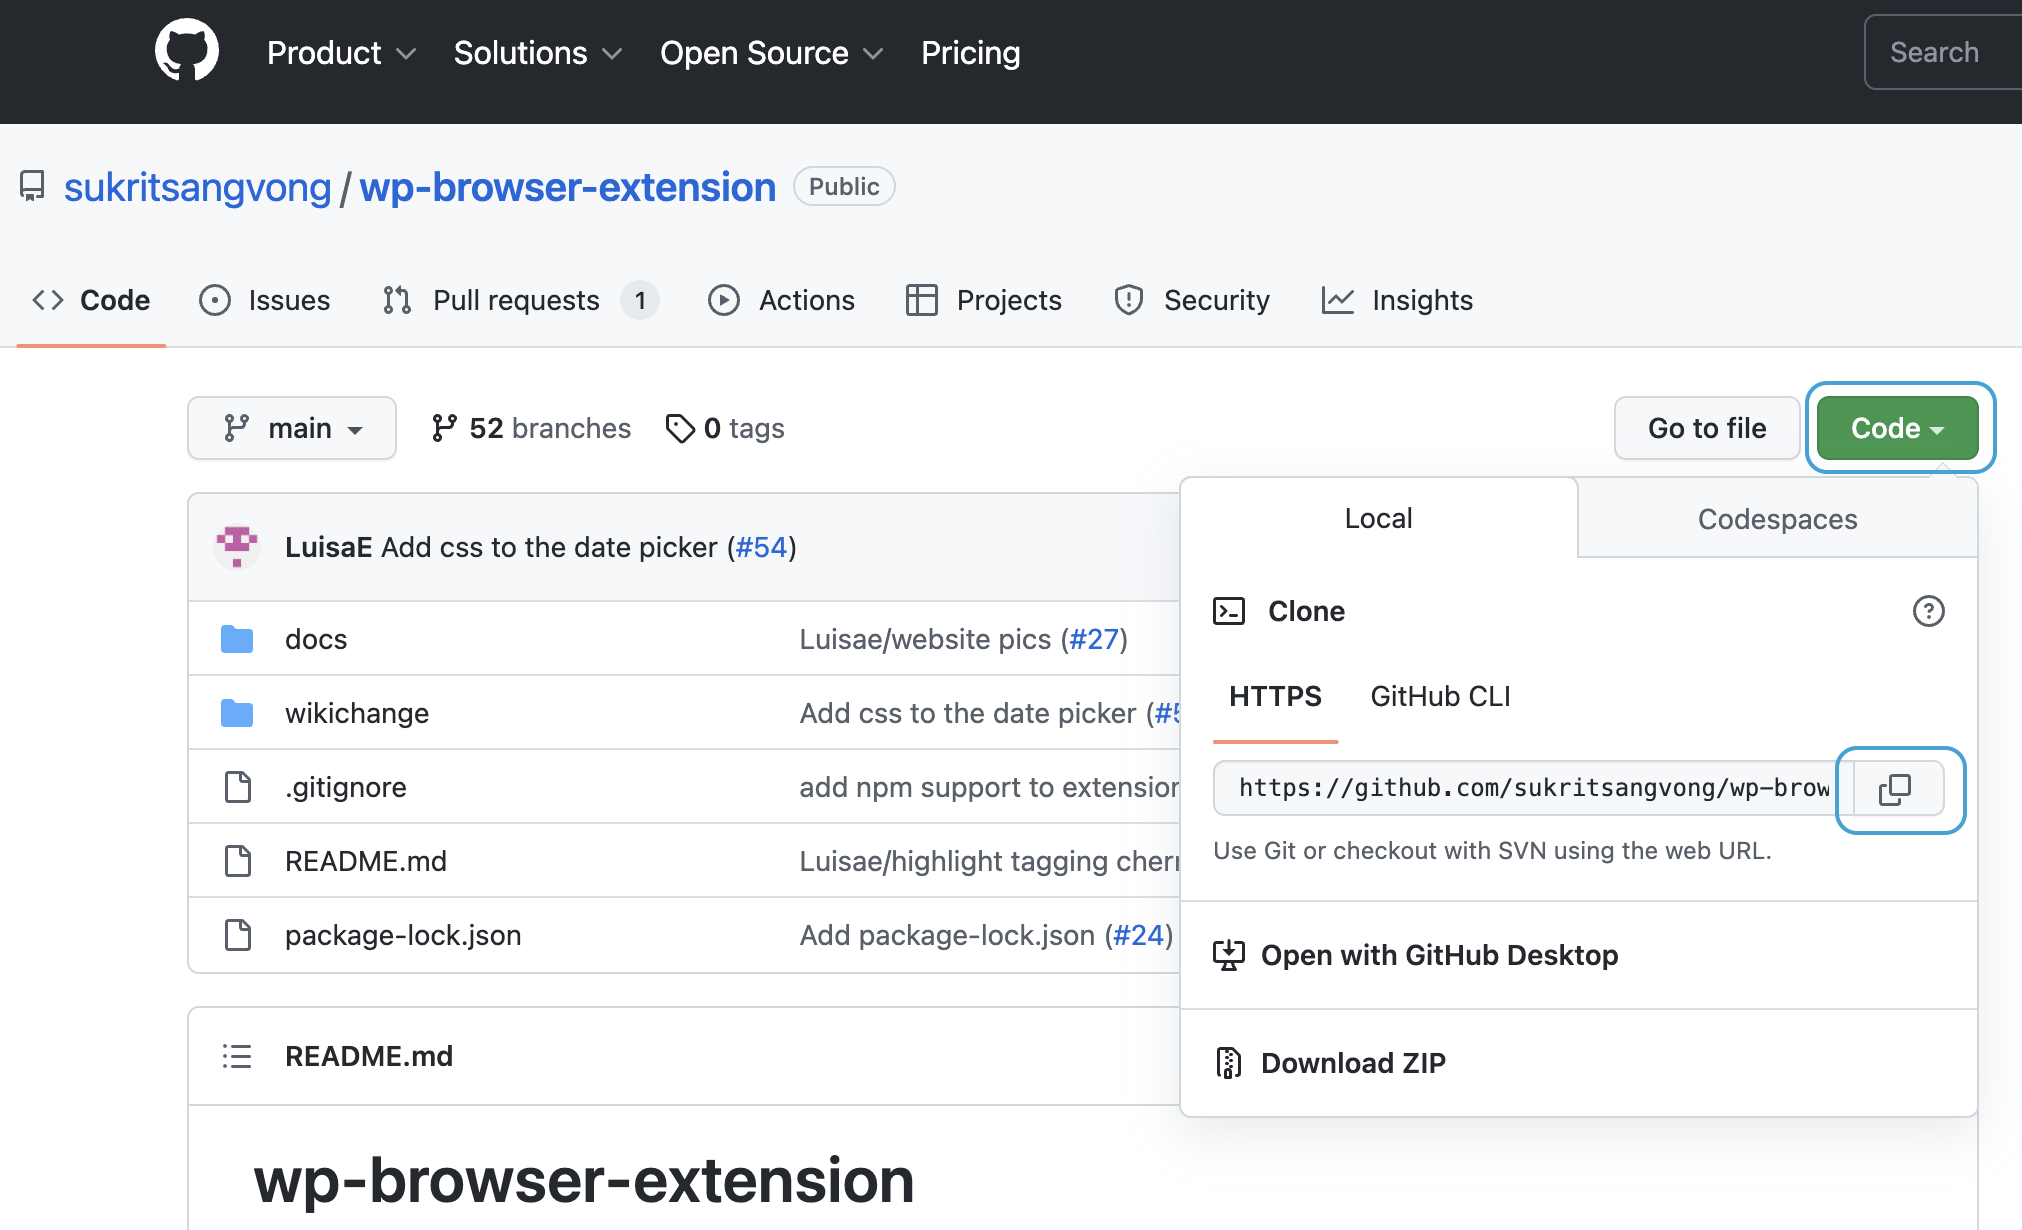Expand the Product menu

(x=341, y=53)
